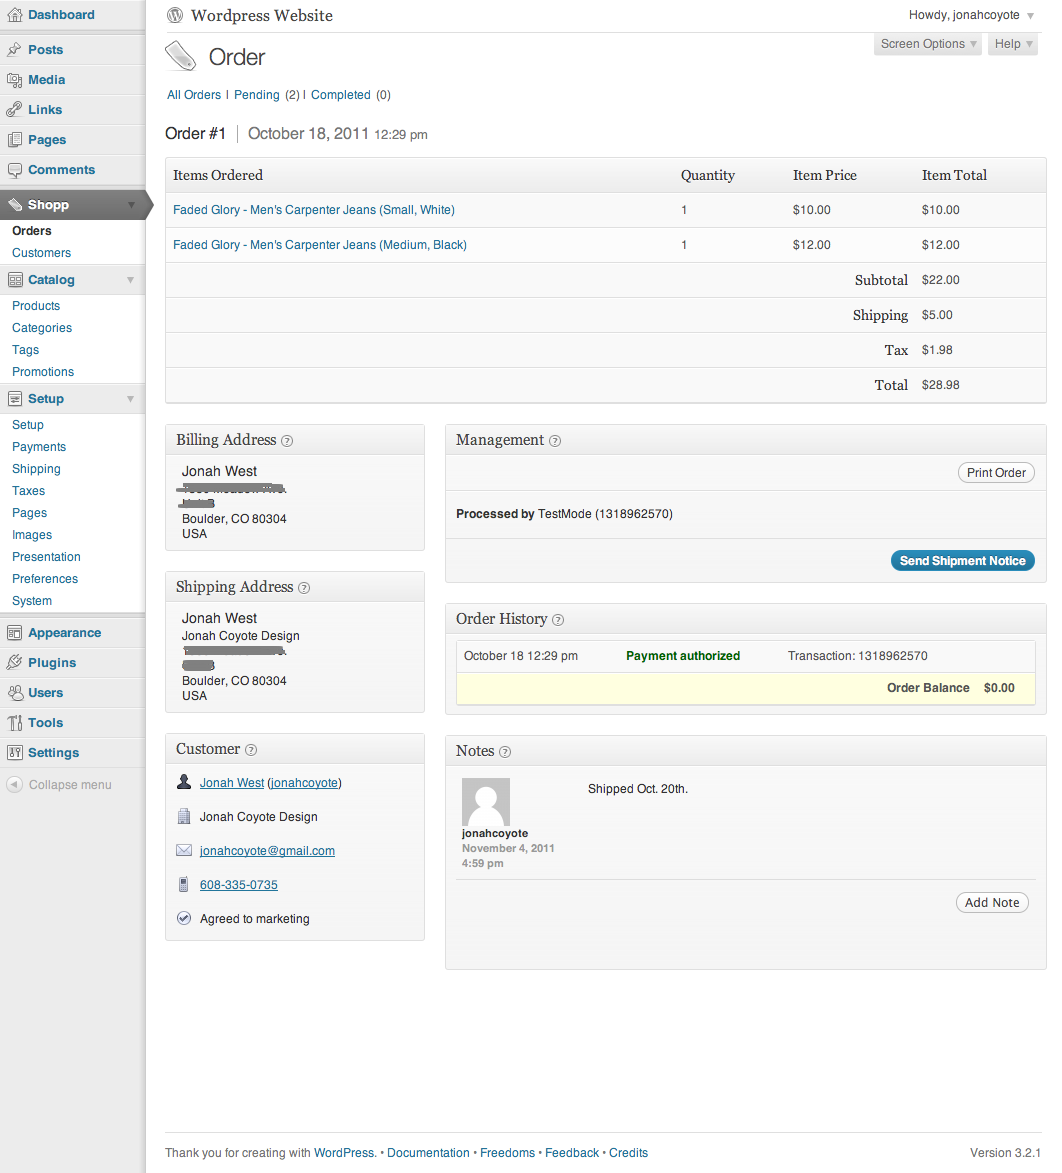Viewport: 1062px width, 1173px height.
Task: Click the customer person silhouette icon
Action: [184, 782]
